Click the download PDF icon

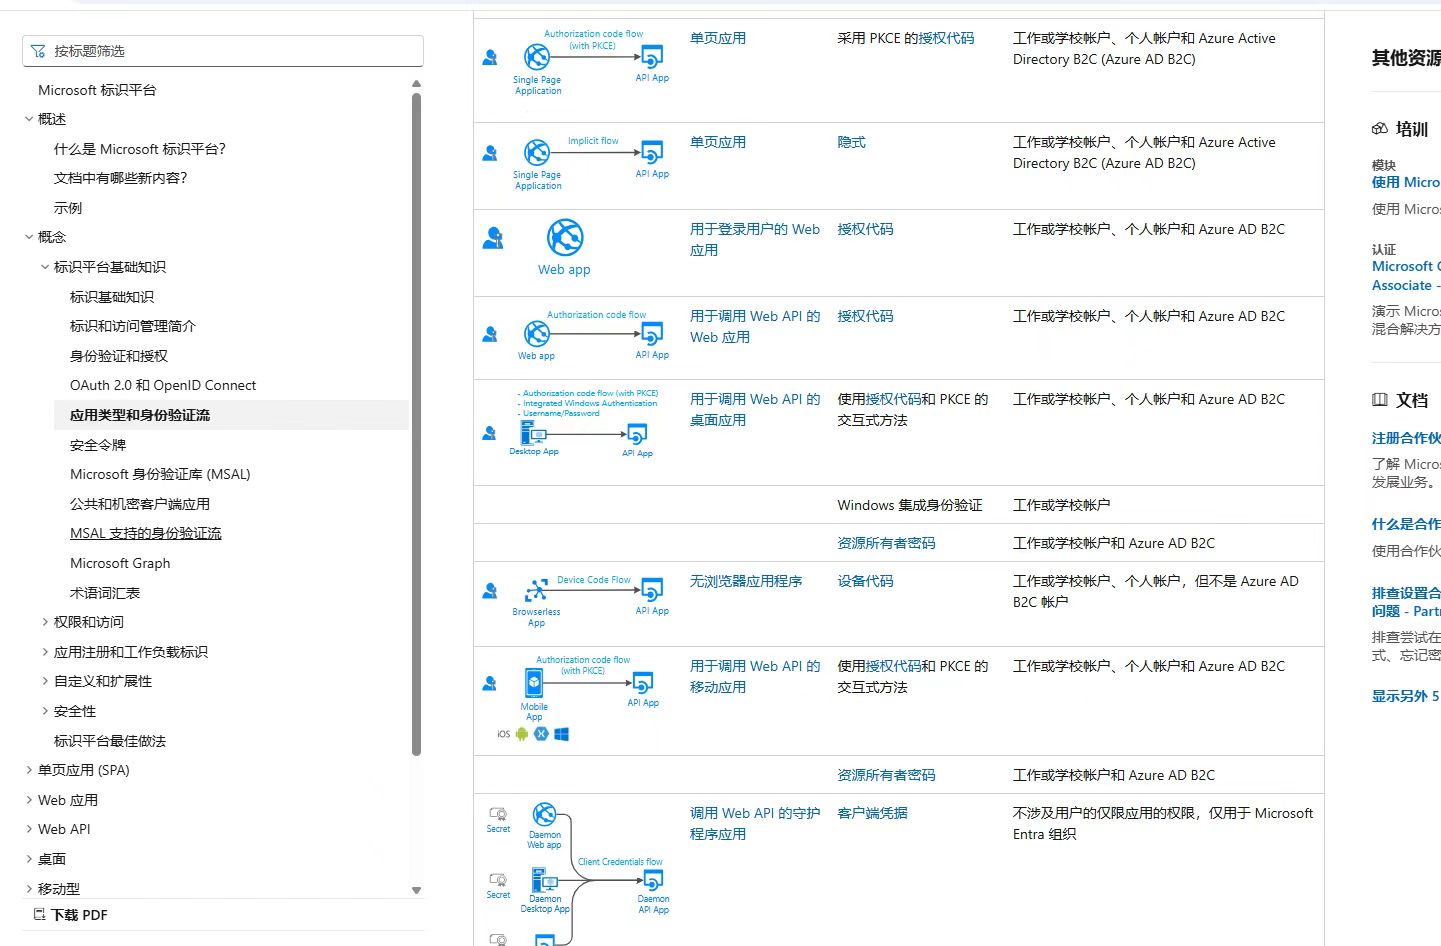(x=40, y=914)
